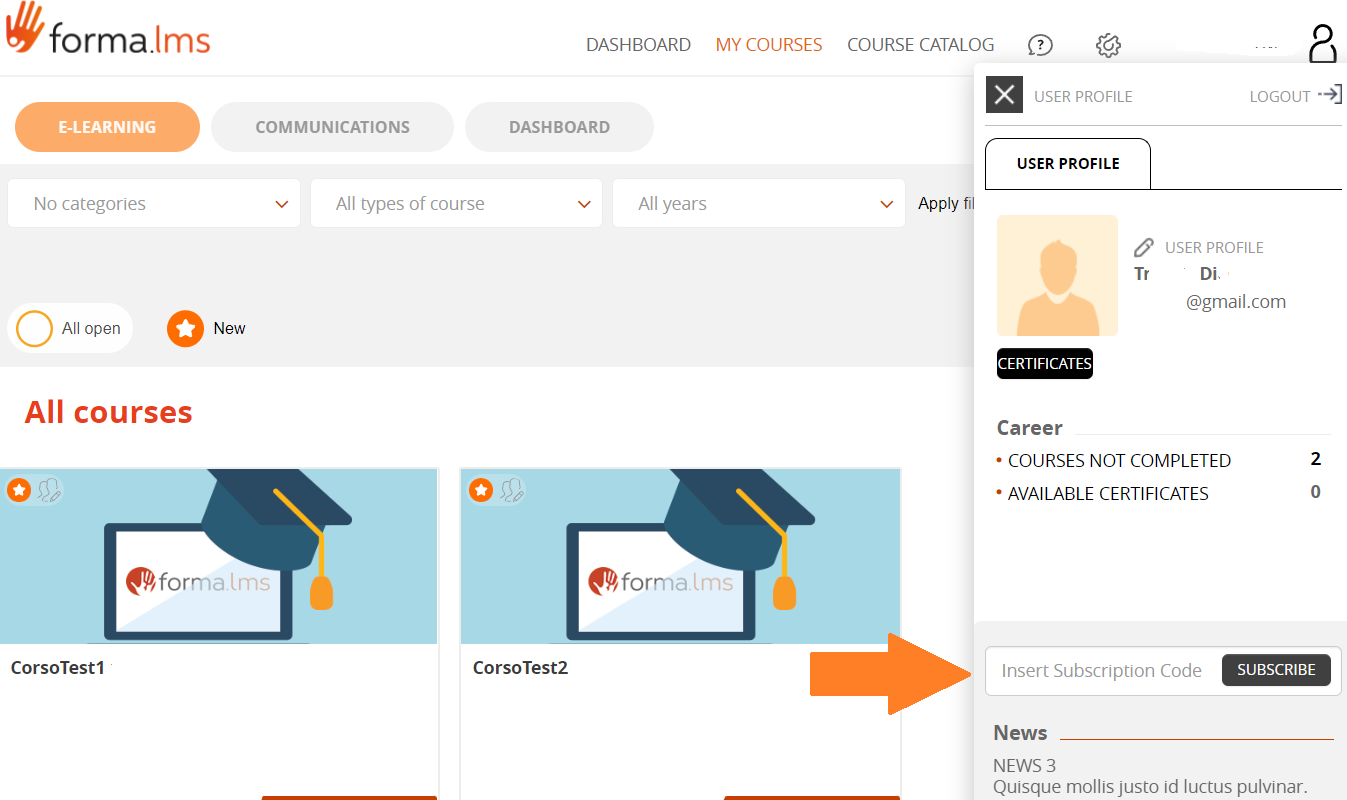Click the user avatar icon in header
The width and height of the screenshot is (1347, 800).
click(x=1322, y=44)
